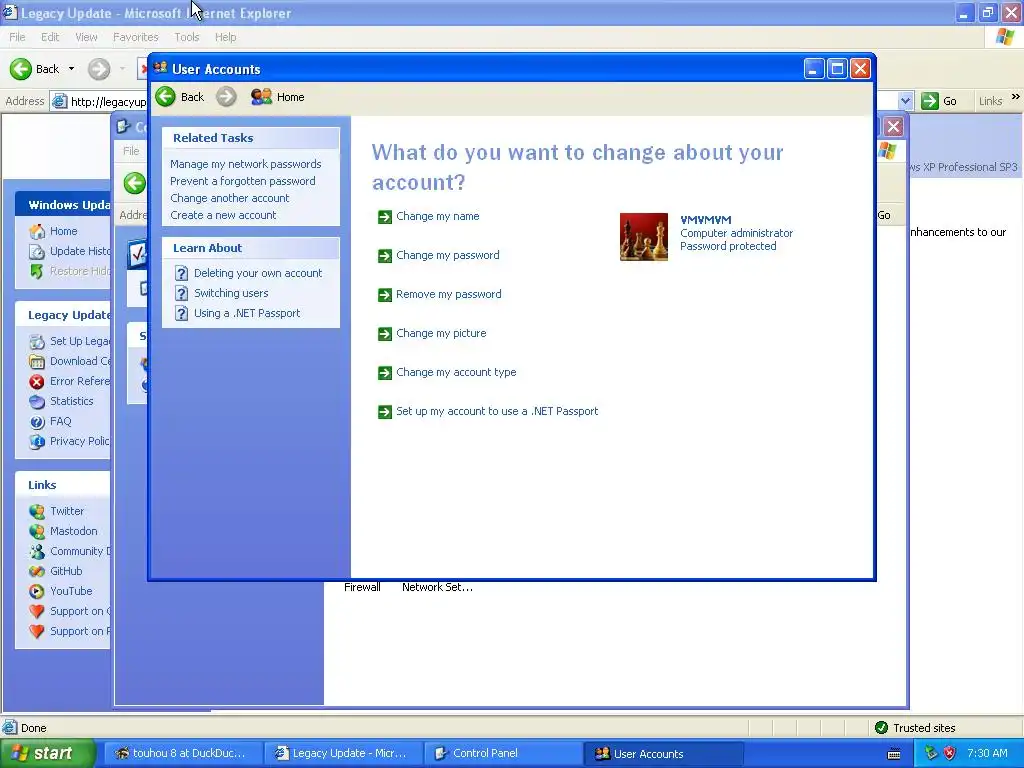Click Remove my password link

449,295
